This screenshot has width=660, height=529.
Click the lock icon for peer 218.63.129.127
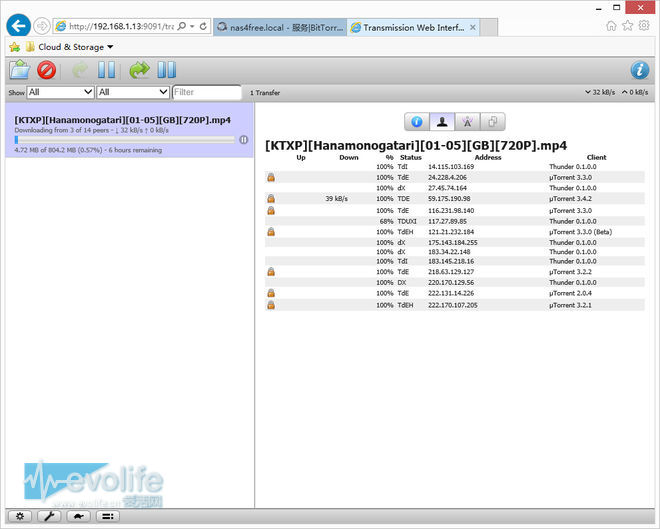tap(271, 271)
